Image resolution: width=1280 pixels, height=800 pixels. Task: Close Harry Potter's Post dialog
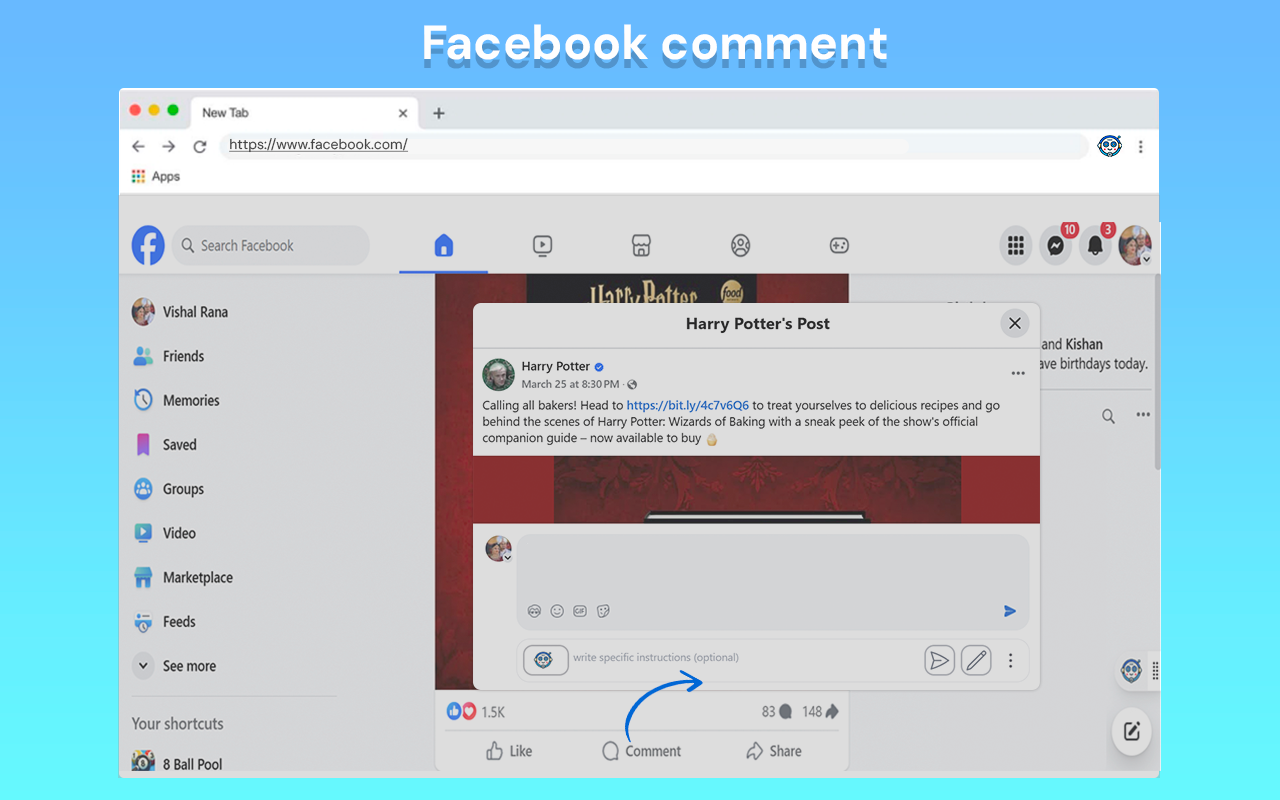pos(1014,323)
